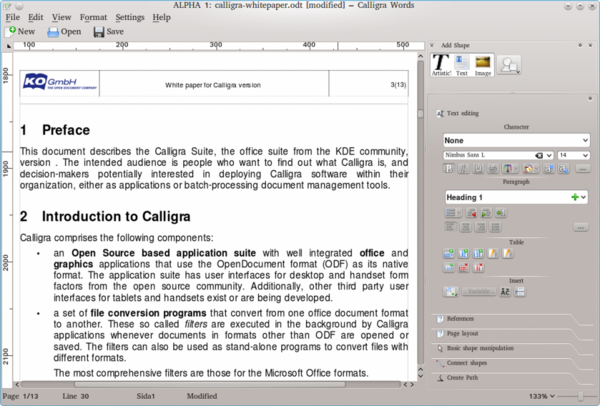
Task: Click the green plus new paragraph style icon
Action: tap(574, 197)
